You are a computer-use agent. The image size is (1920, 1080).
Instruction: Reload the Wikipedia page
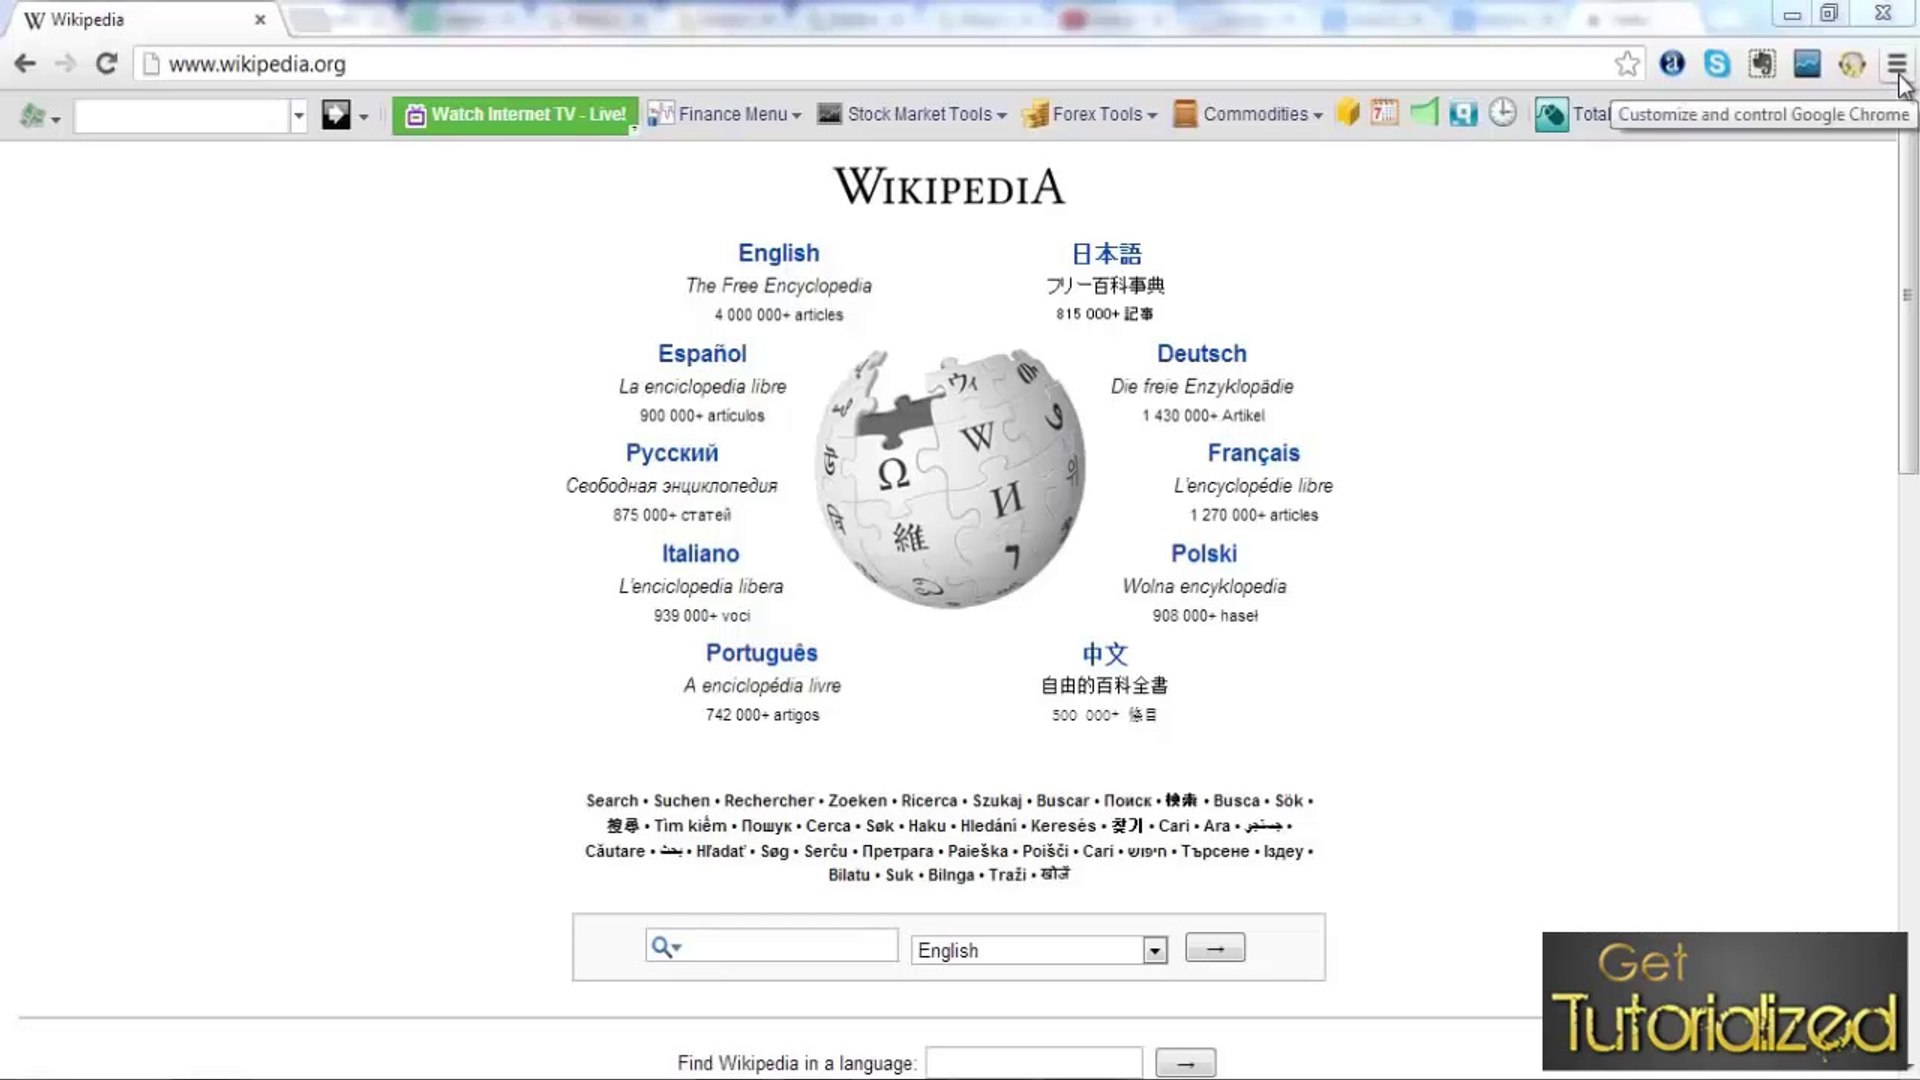point(106,64)
